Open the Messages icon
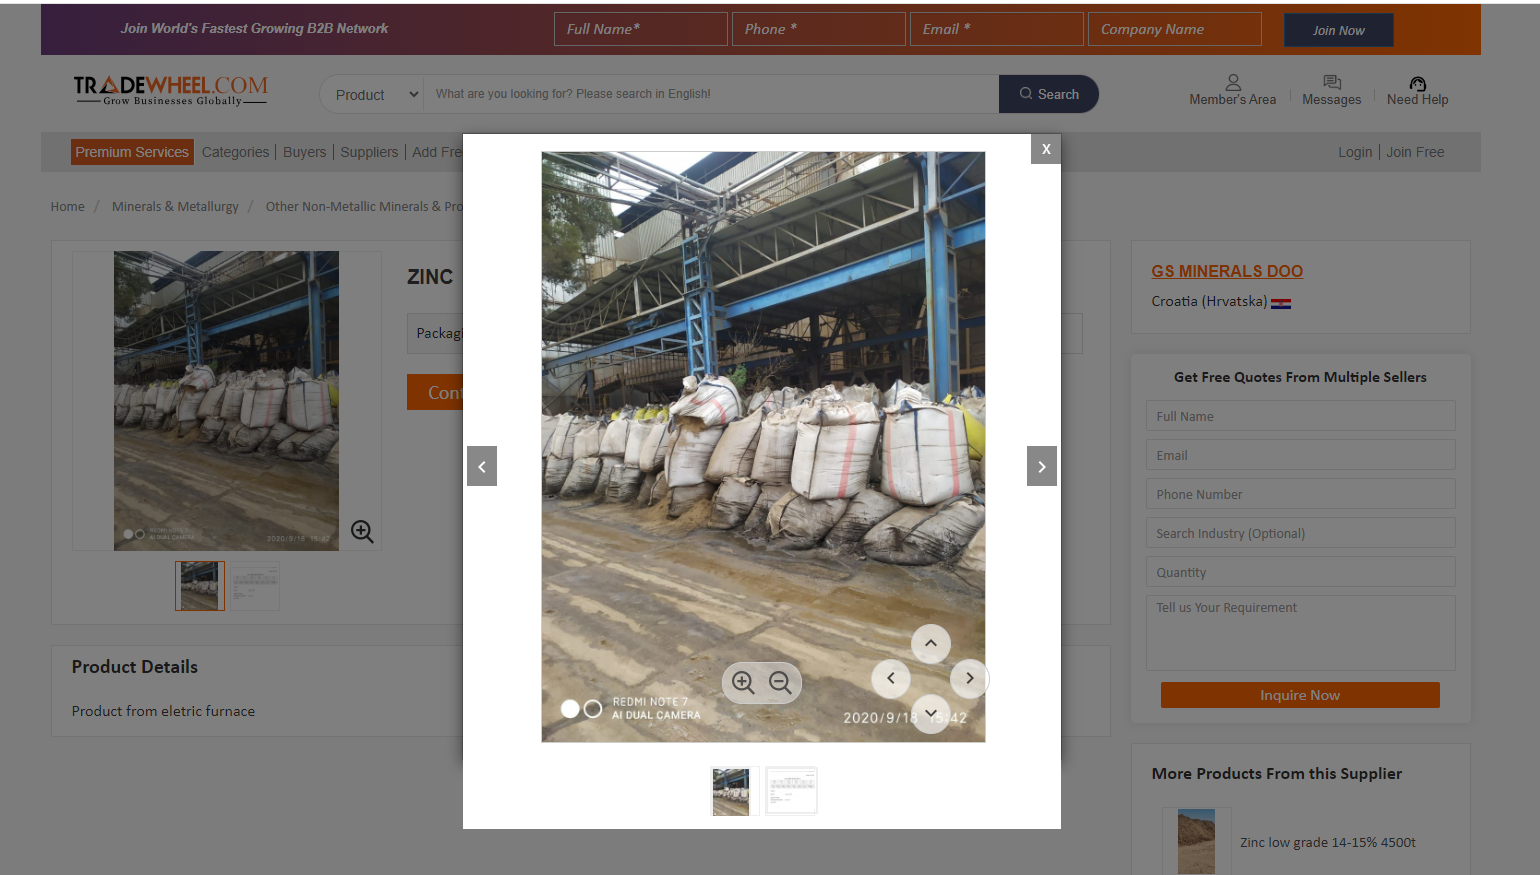Screen dimensions: 1540x875 coord(1331,83)
